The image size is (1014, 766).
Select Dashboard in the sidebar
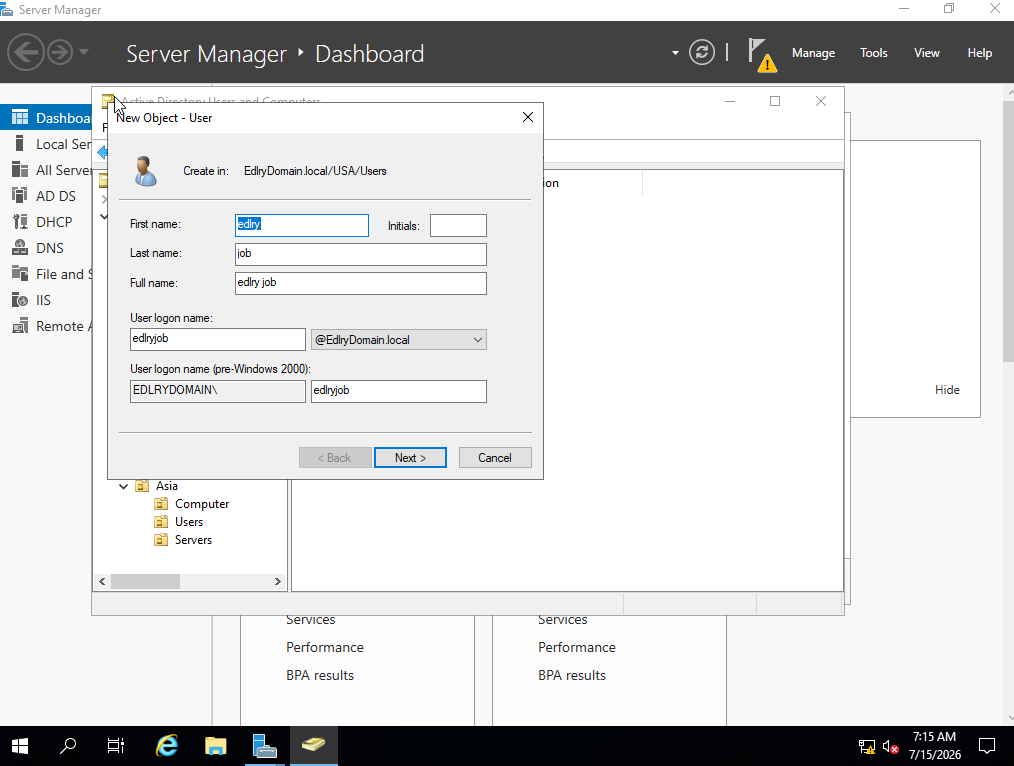pyautogui.click(x=47, y=118)
